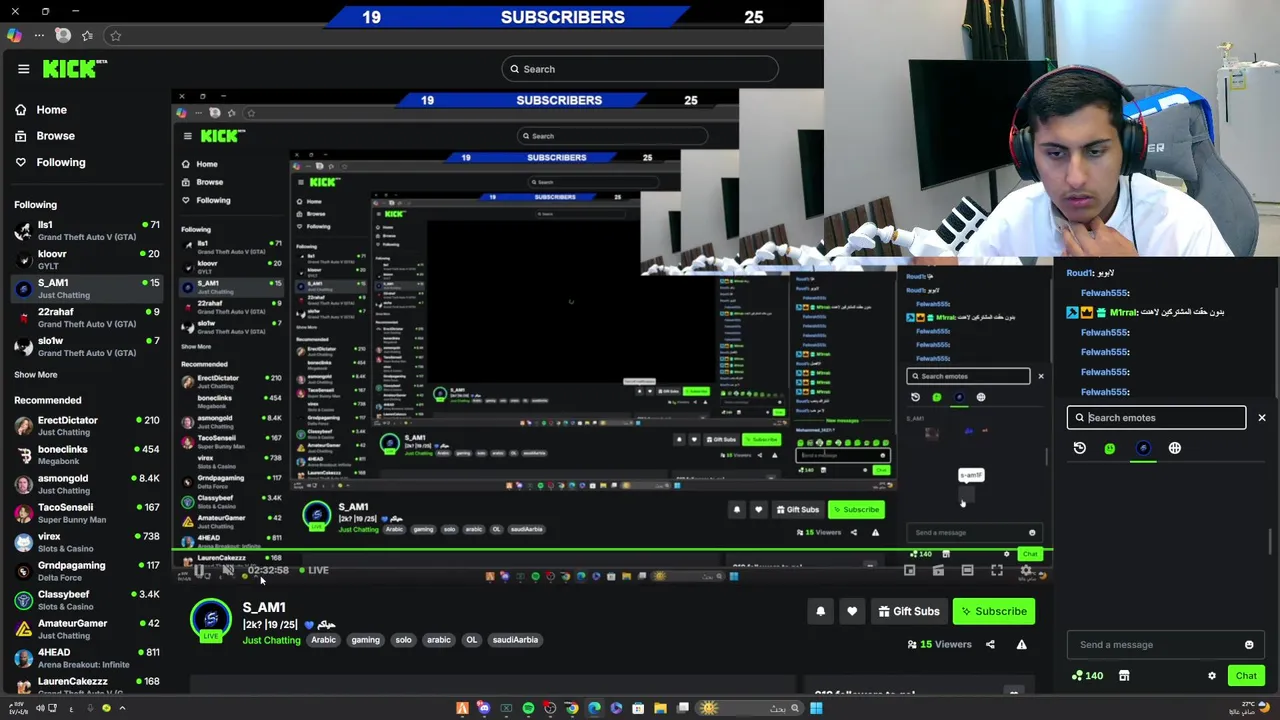Open the stream player settings gear
Screen dimensions: 1280x720
pos(1026,570)
